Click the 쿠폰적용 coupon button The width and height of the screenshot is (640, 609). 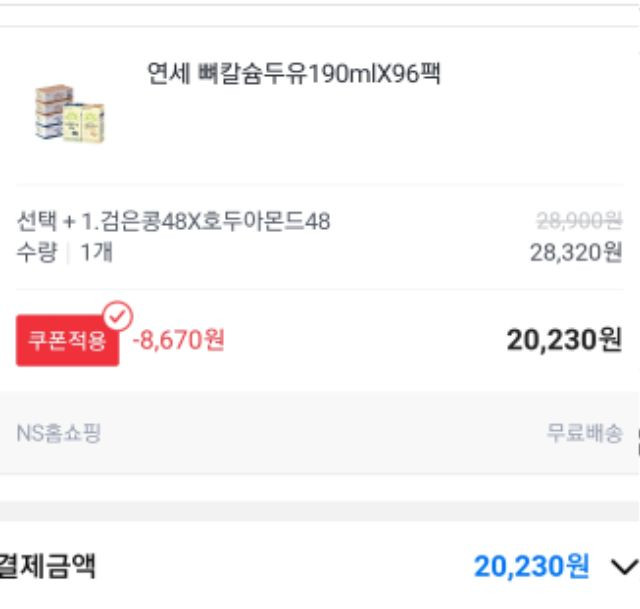click(68, 340)
